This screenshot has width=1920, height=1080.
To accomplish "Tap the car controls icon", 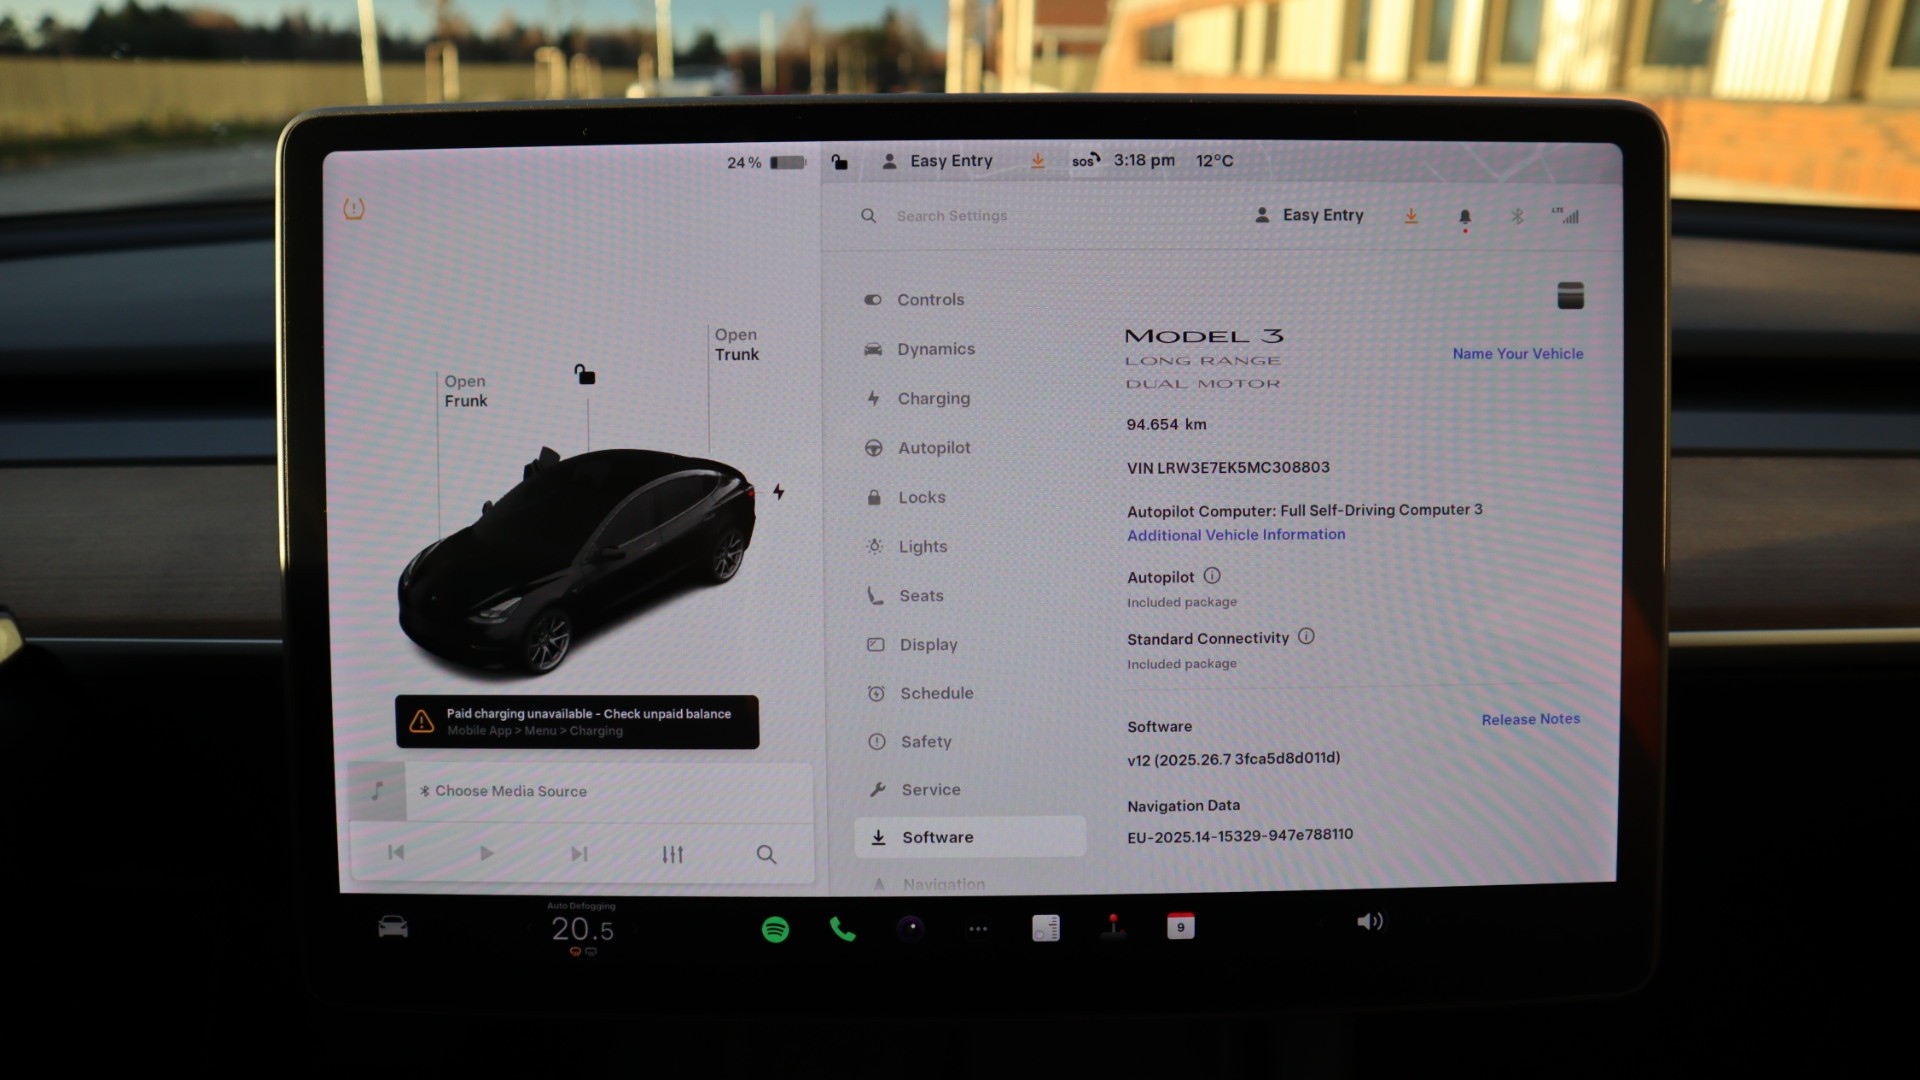I will point(393,927).
